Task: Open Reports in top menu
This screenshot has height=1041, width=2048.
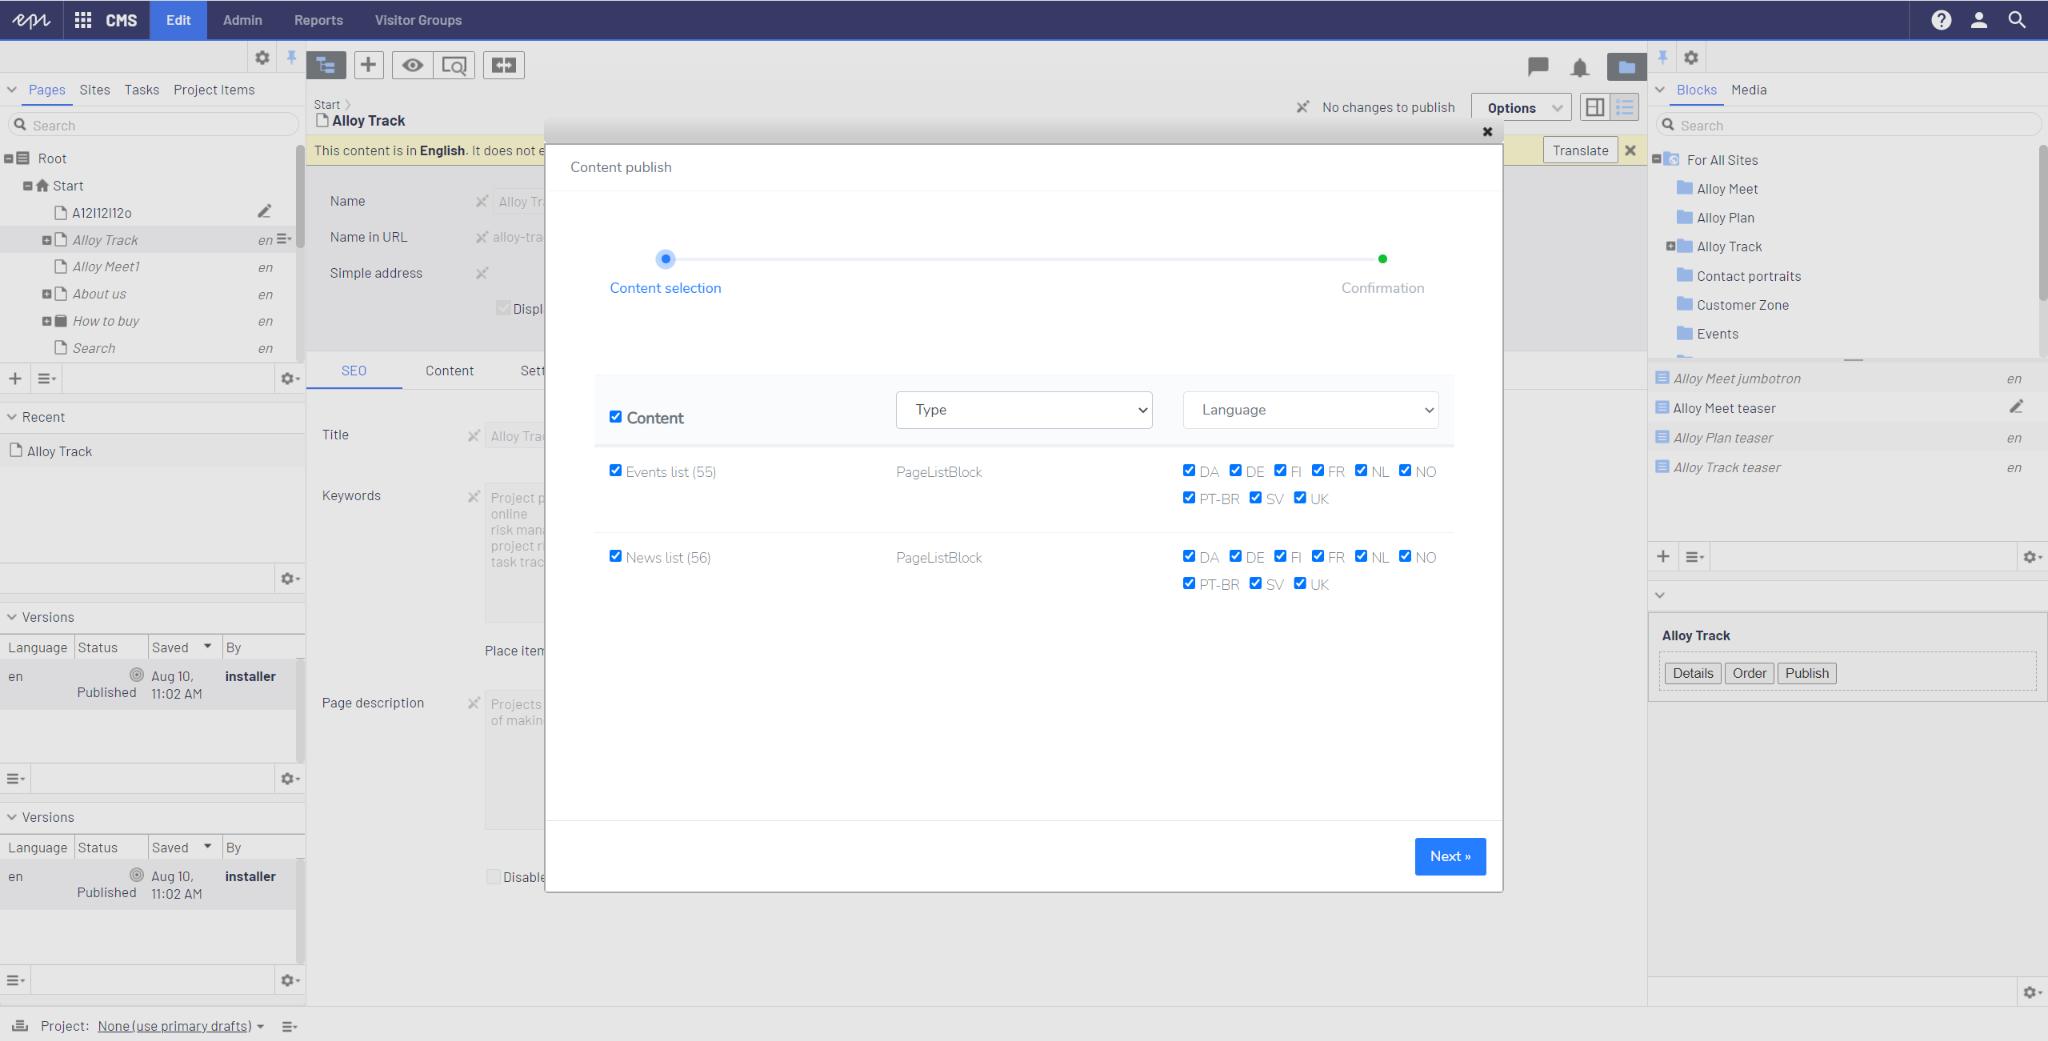Action: click(x=318, y=20)
